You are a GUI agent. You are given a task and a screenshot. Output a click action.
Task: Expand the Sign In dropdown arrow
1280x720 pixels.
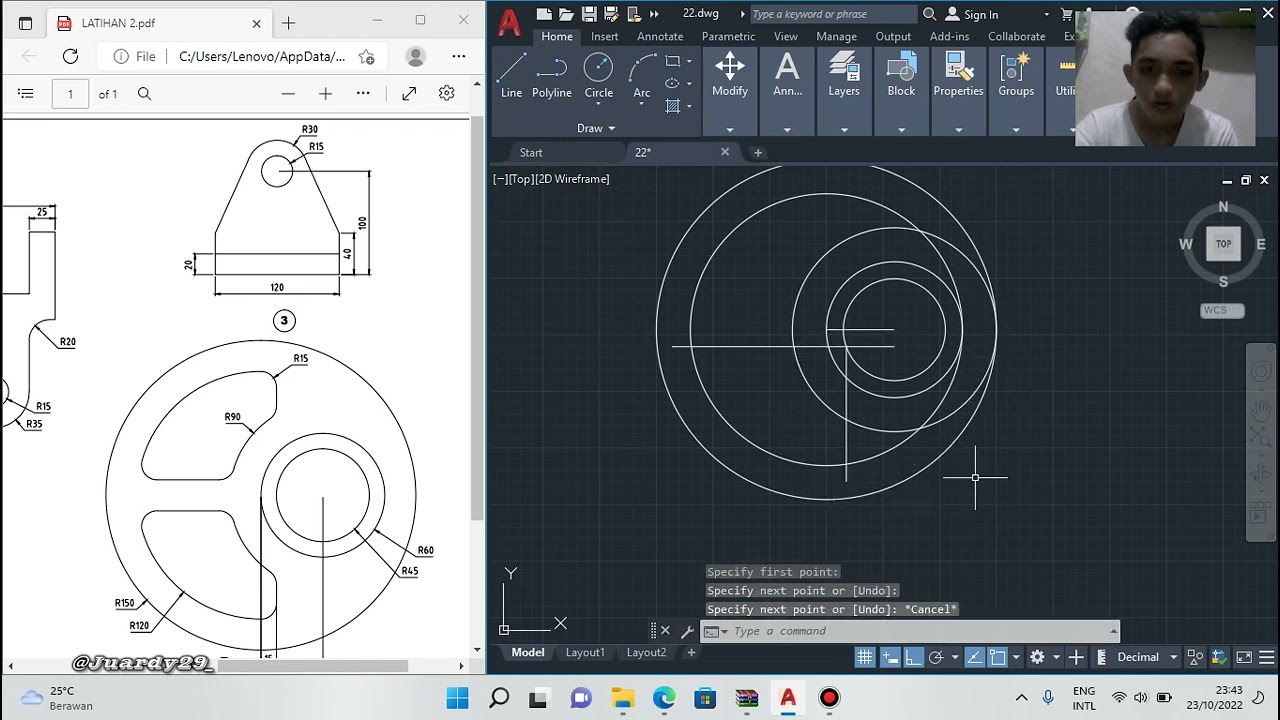(x=1046, y=15)
